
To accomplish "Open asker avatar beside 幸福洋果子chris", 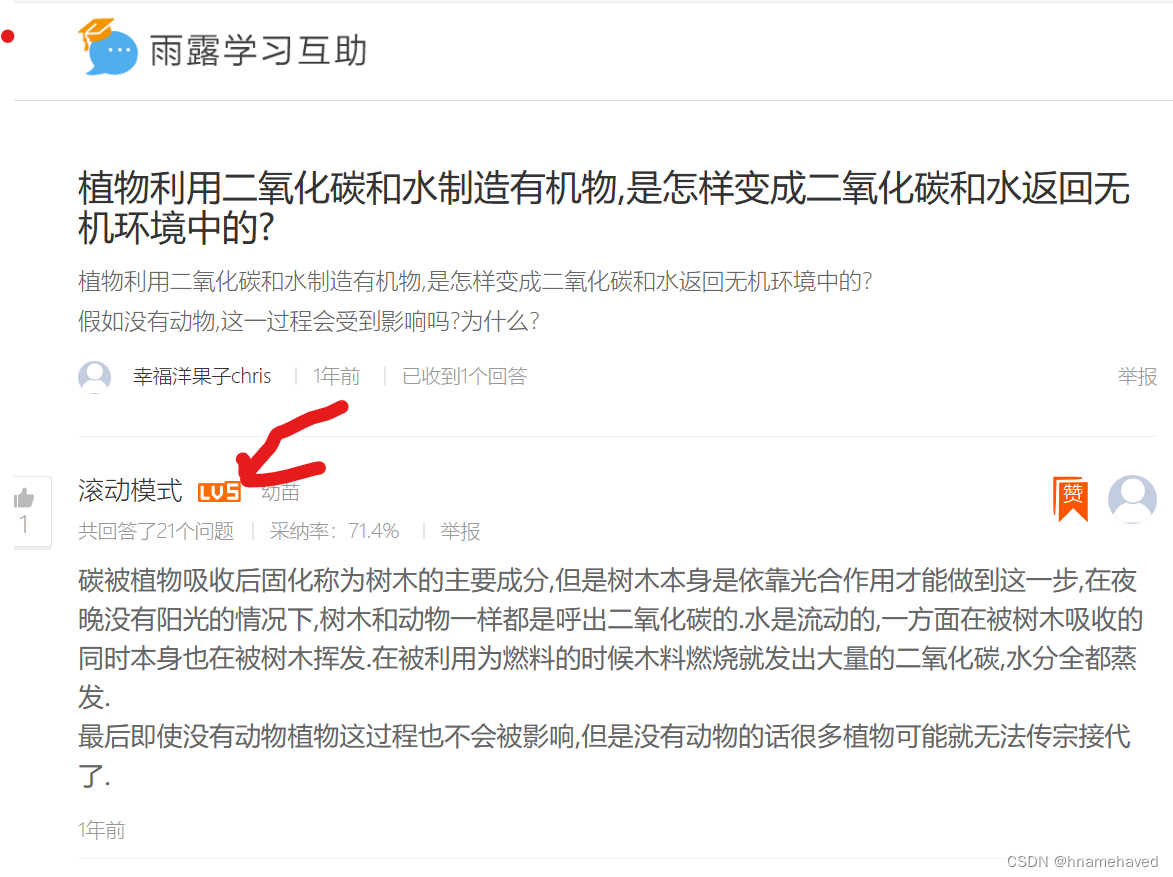I will tap(95, 376).
